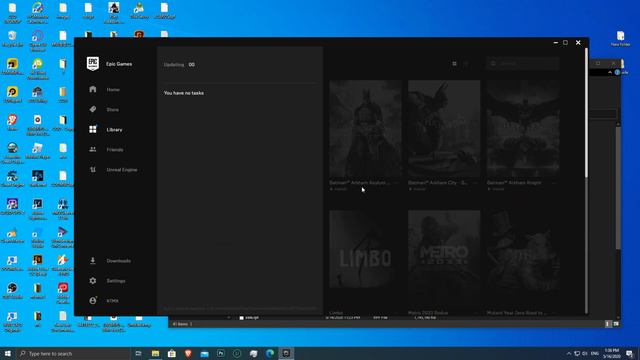The image size is (640, 360).
Task: Show hidden system tray icons
Action: tap(569, 353)
